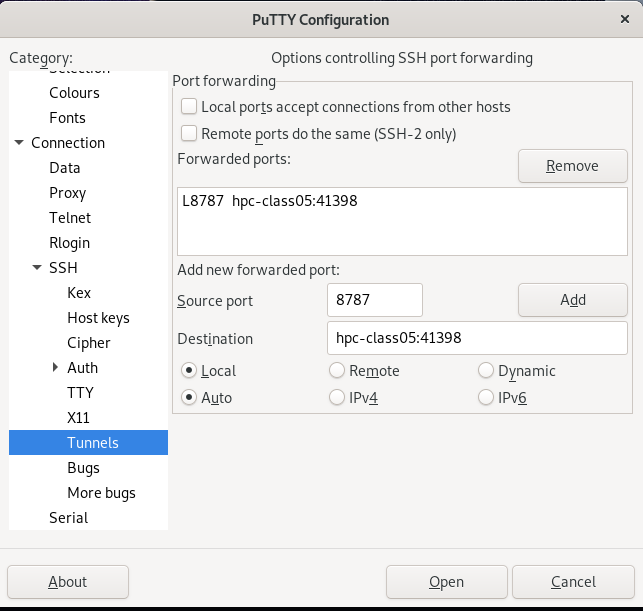Expand the Auth category tree node

click(55, 367)
